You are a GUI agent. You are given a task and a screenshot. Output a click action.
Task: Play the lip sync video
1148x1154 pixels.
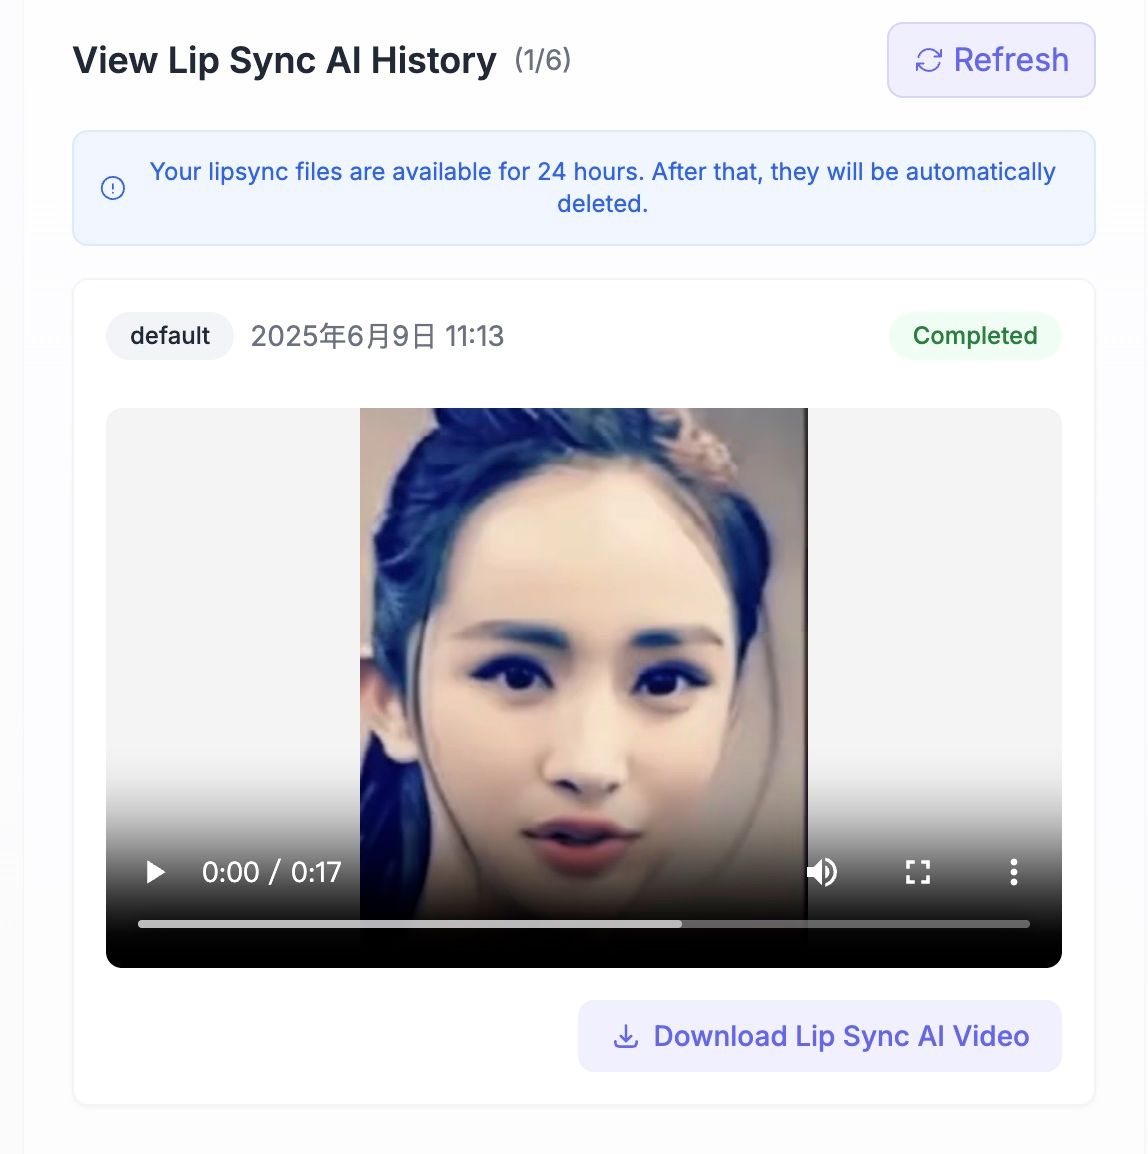point(155,872)
